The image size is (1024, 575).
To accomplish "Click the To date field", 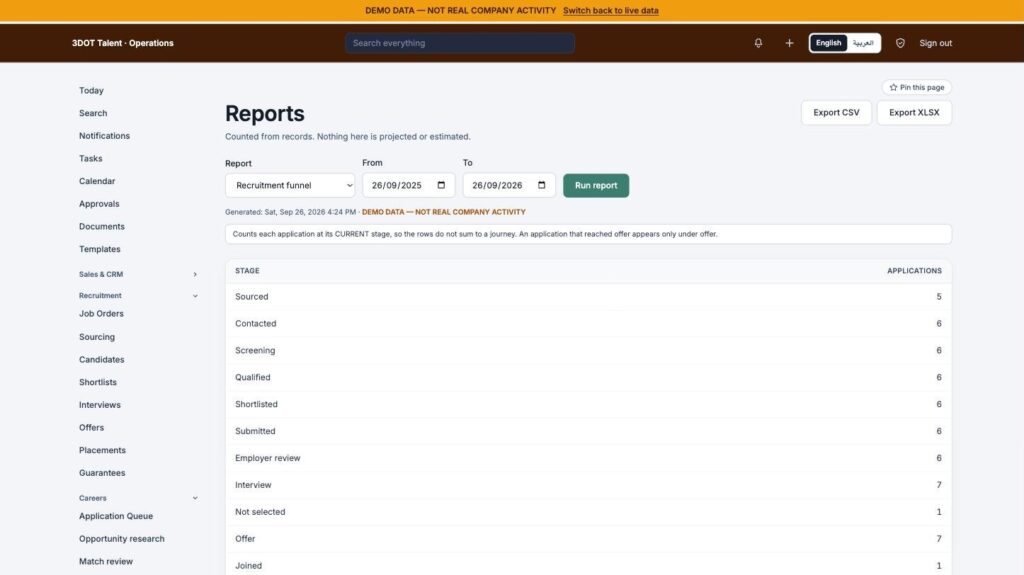I will (509, 186).
